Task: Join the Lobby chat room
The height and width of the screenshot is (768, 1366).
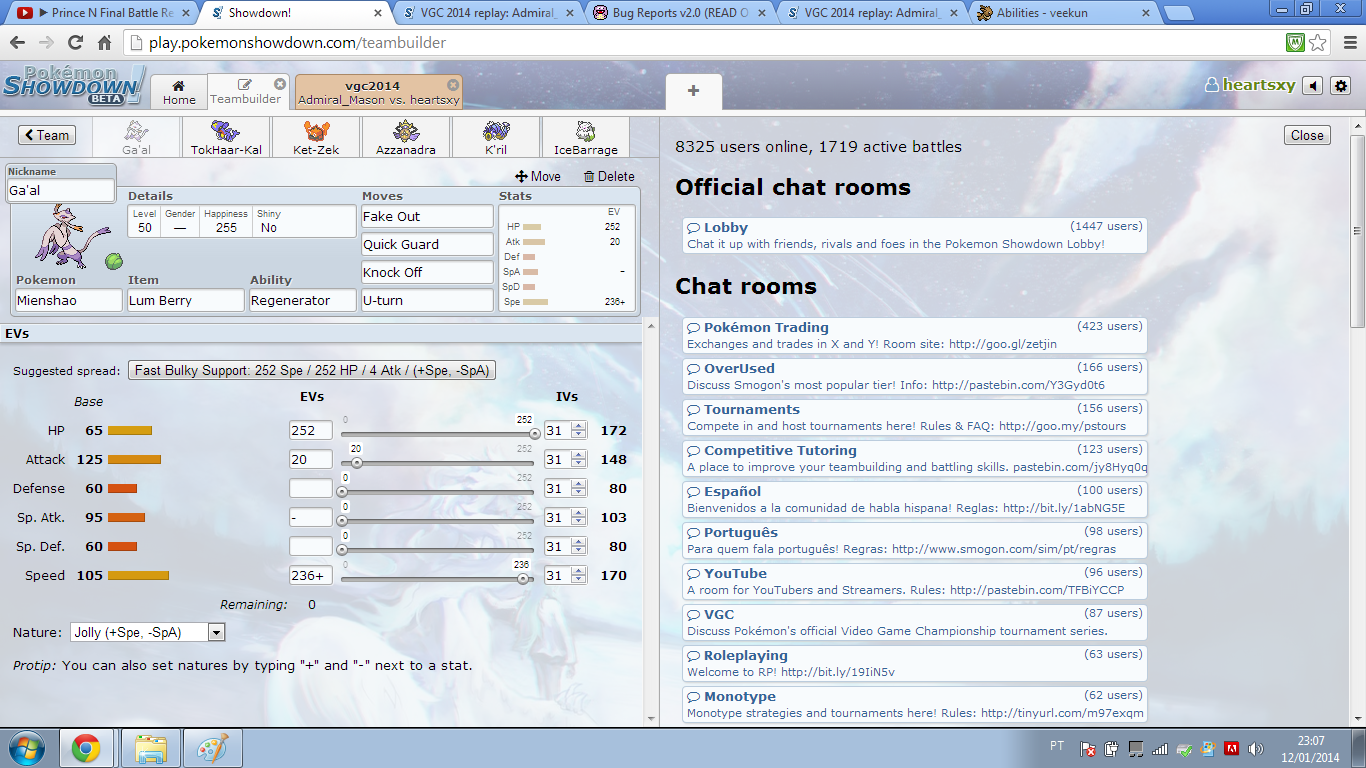Action: coord(914,236)
